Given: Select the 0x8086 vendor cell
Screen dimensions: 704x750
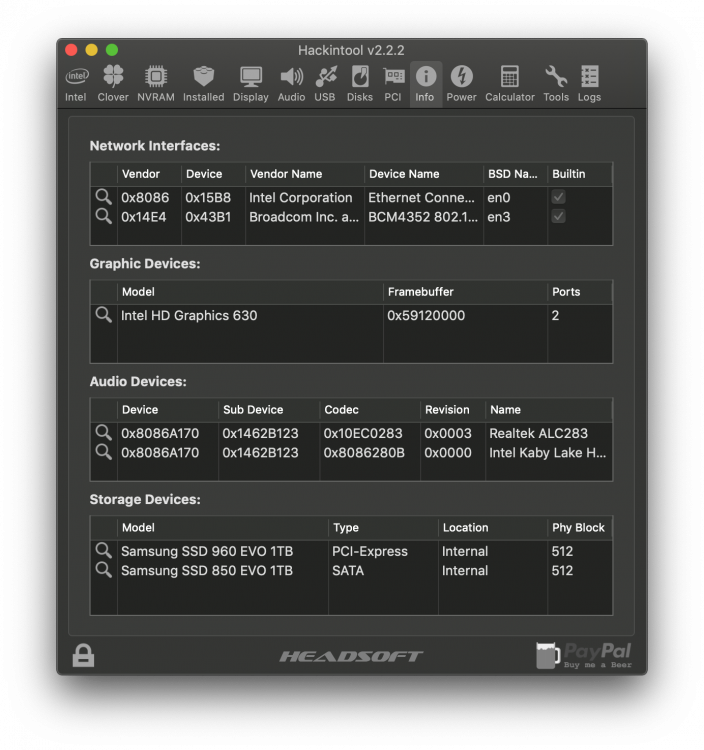Looking at the screenshot, I should [145, 198].
